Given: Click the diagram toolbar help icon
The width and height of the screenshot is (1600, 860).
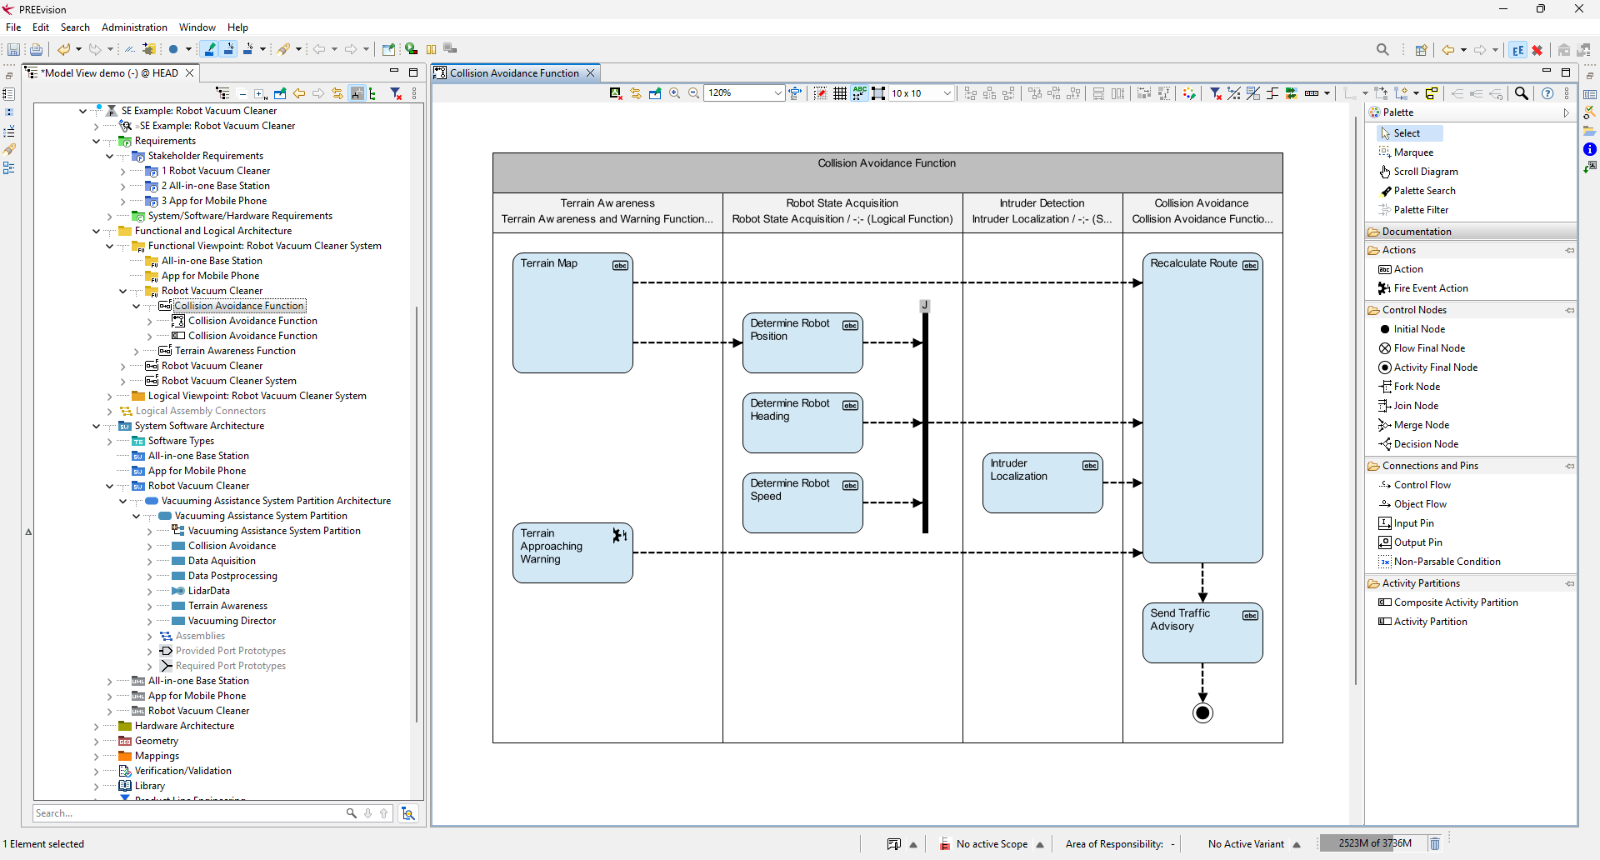Looking at the screenshot, I should [x=1548, y=93].
